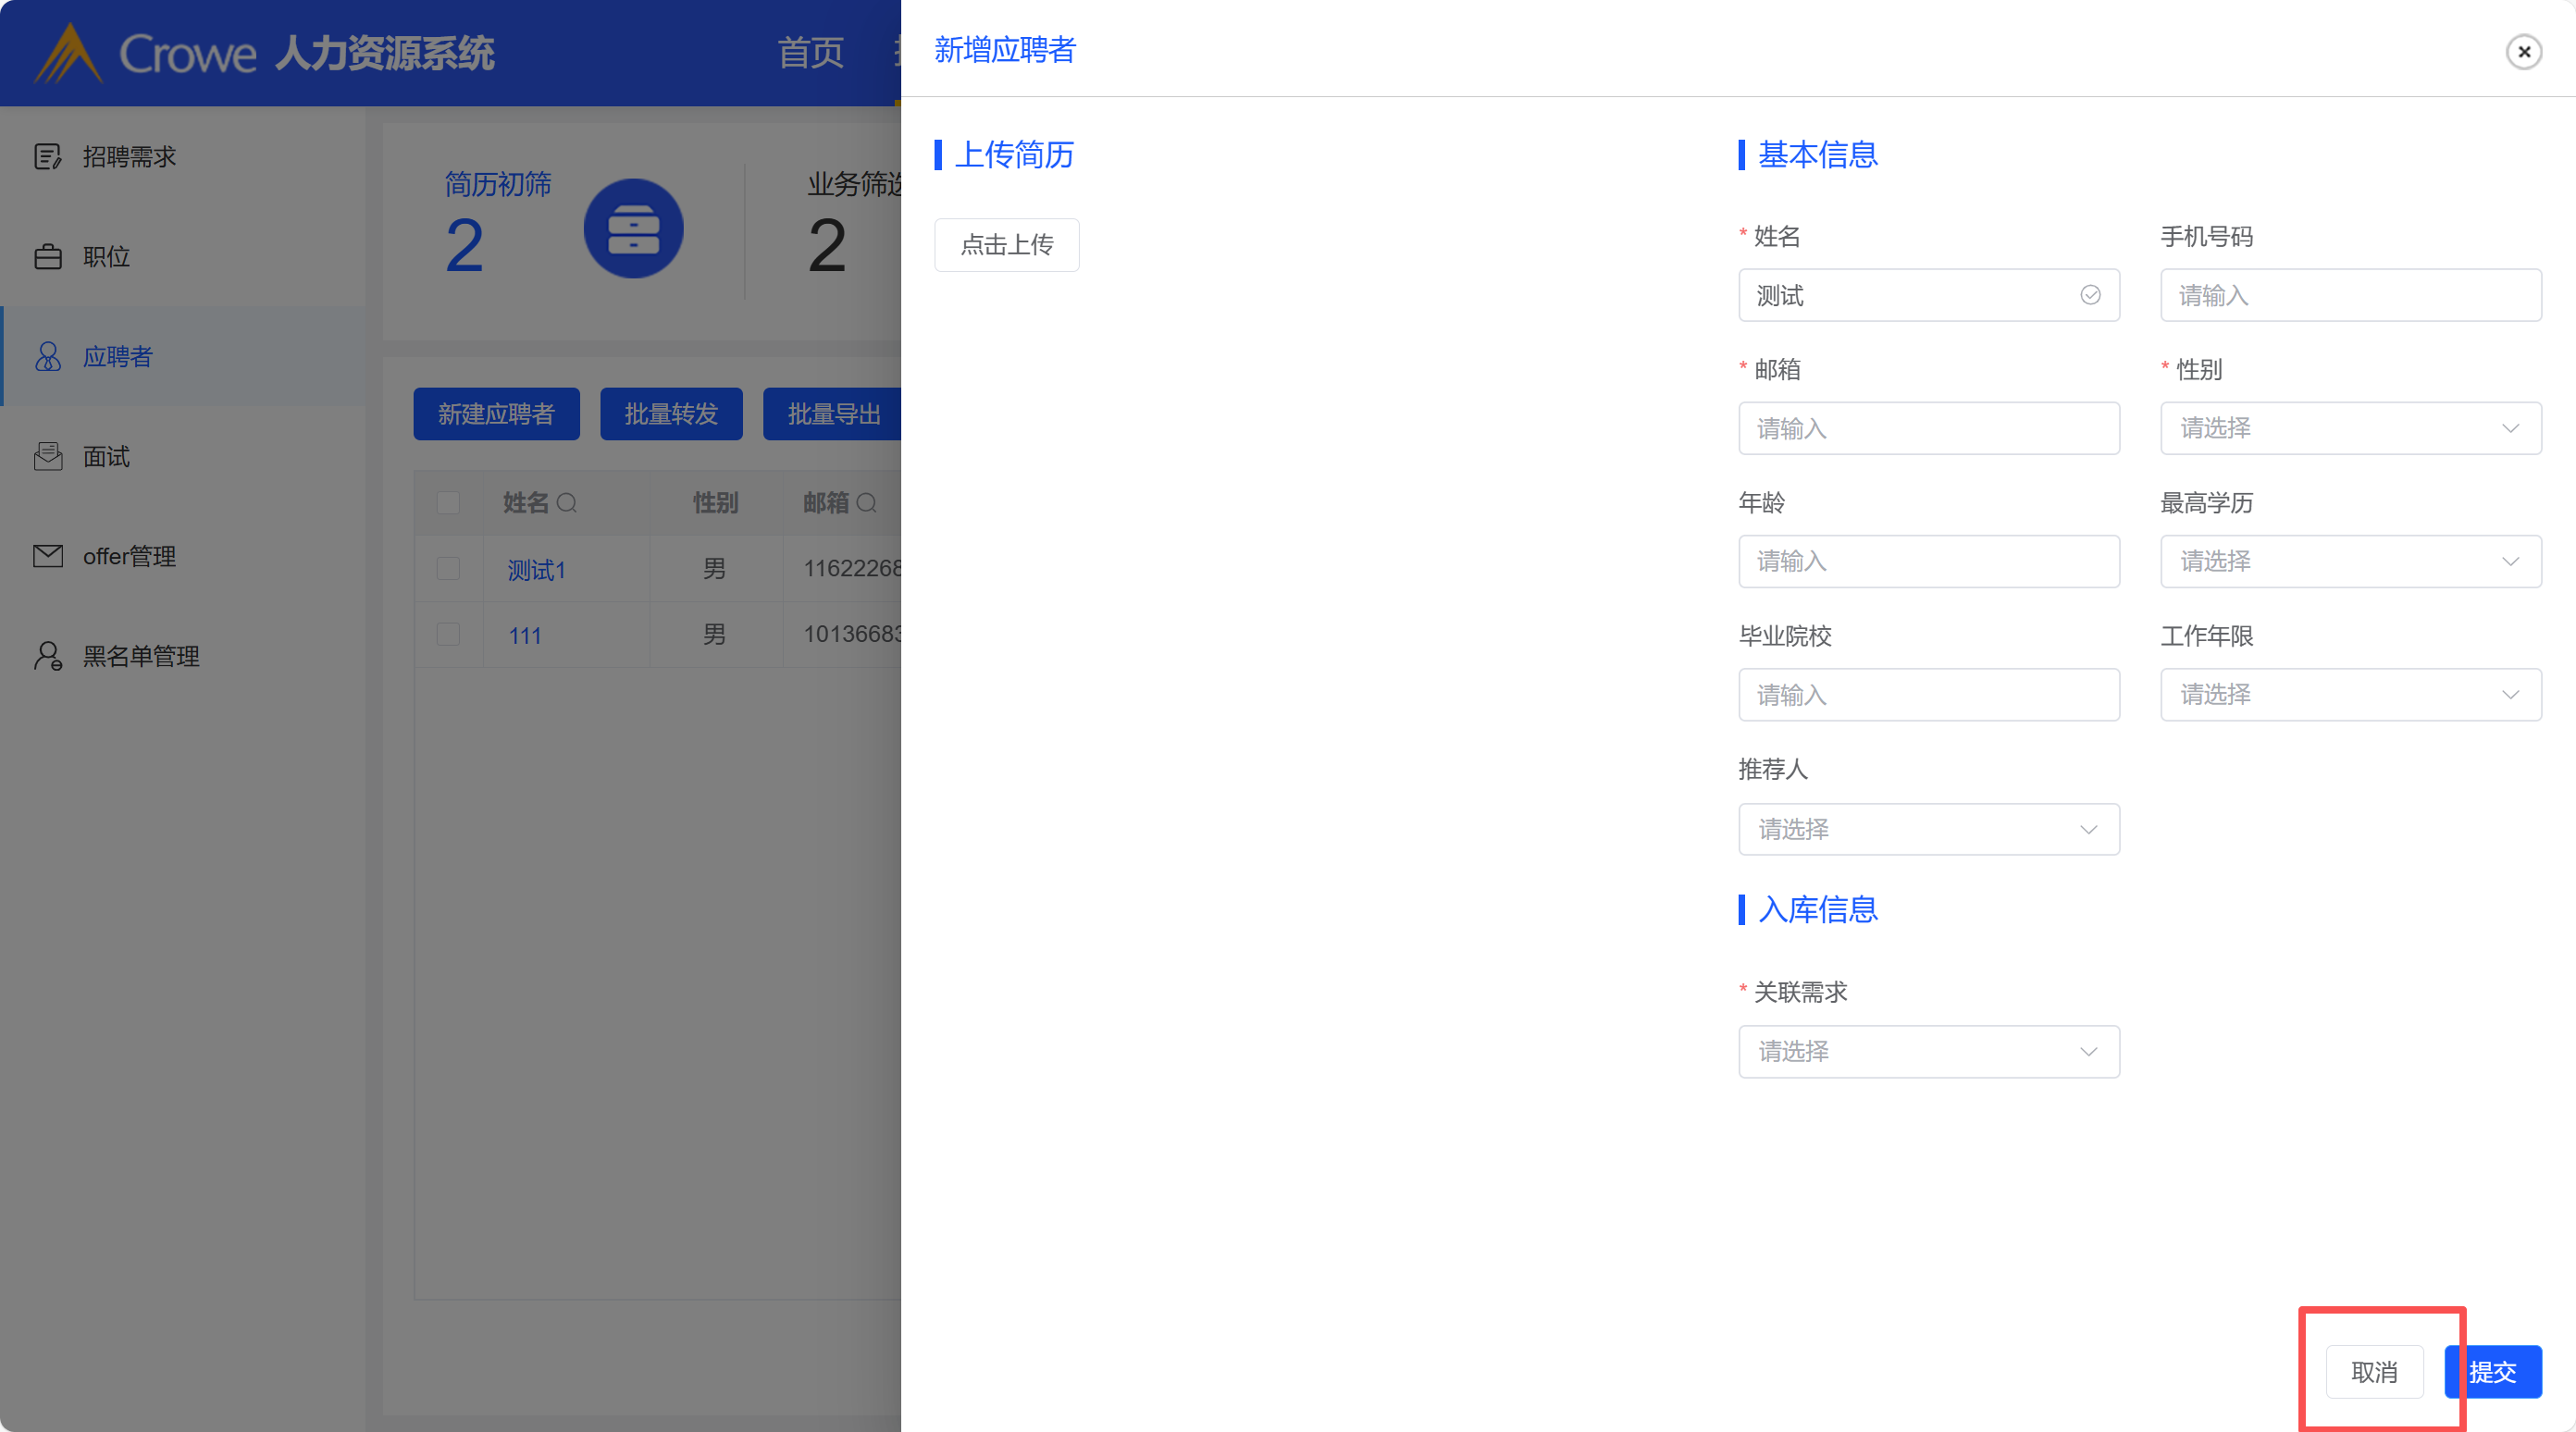Close the 新增应聘者 drawer with X
Viewport: 2576px width, 1432px height.
(2523, 52)
